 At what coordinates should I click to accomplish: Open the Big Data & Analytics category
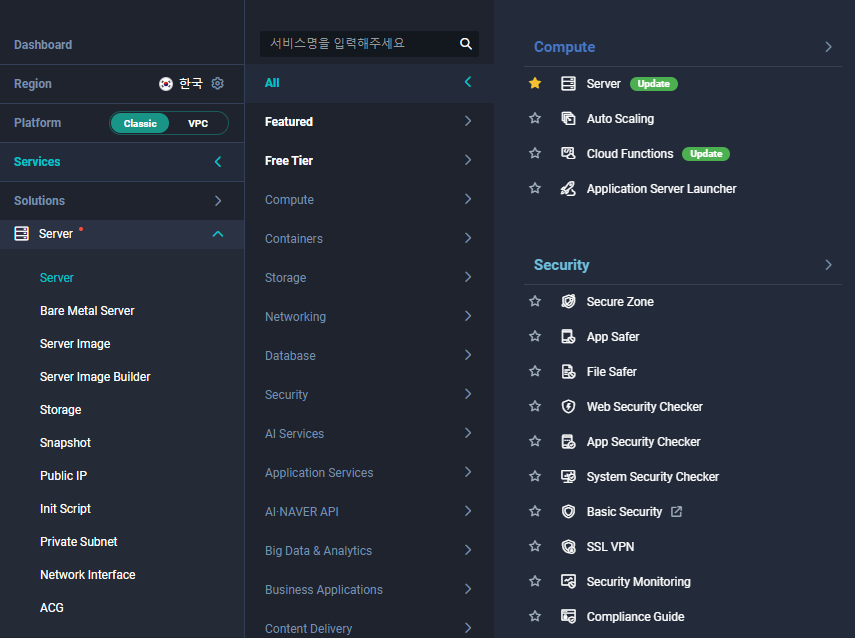[369, 551]
